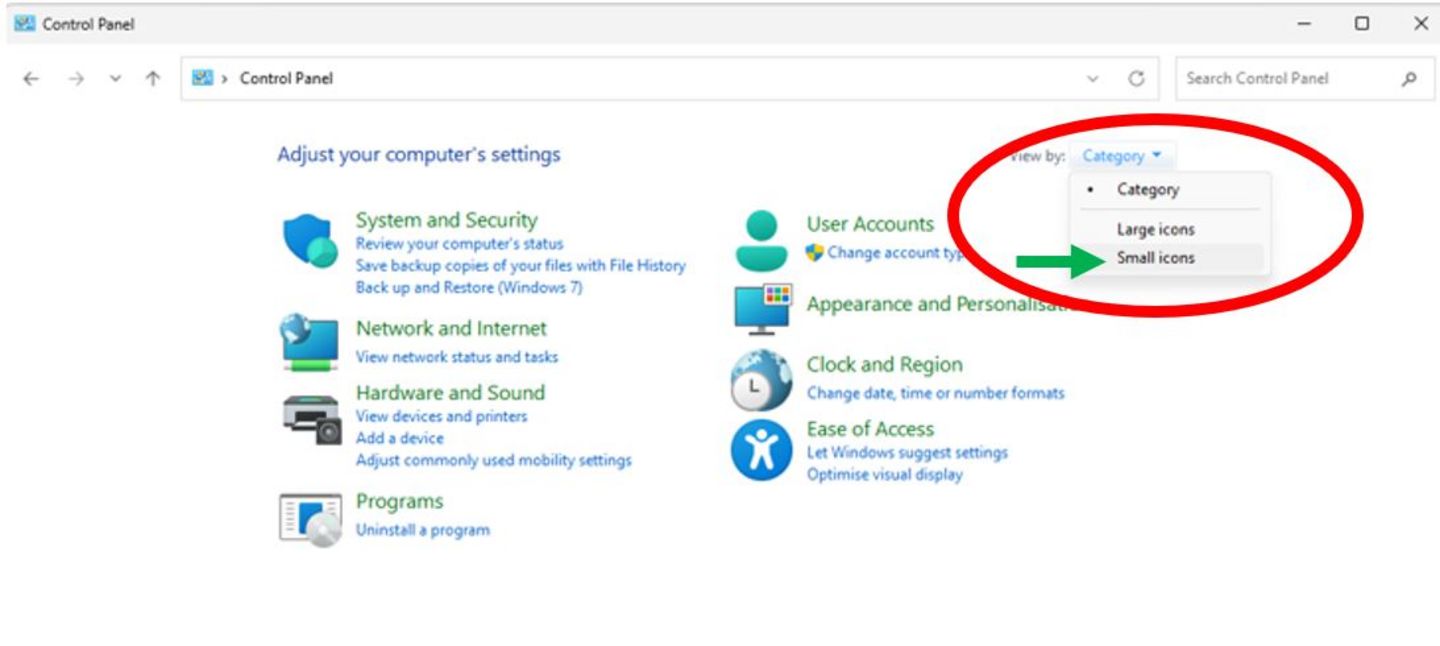
Task: Click the Search Control Panel field
Action: point(1290,79)
